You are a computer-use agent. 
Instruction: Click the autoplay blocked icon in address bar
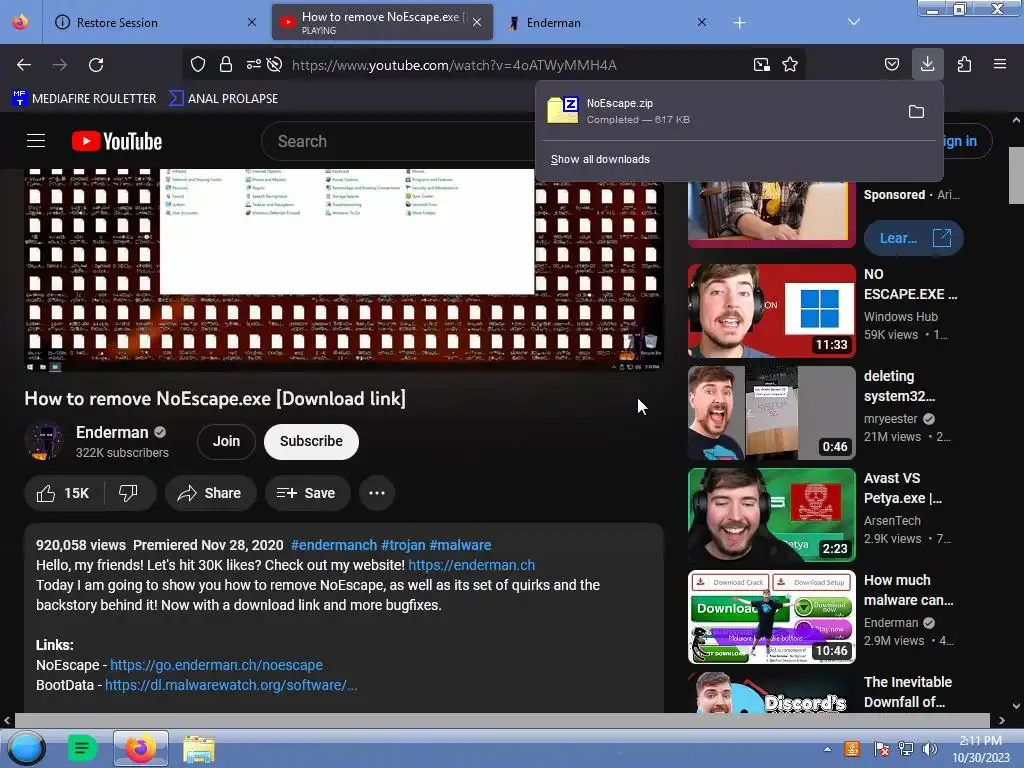275,65
